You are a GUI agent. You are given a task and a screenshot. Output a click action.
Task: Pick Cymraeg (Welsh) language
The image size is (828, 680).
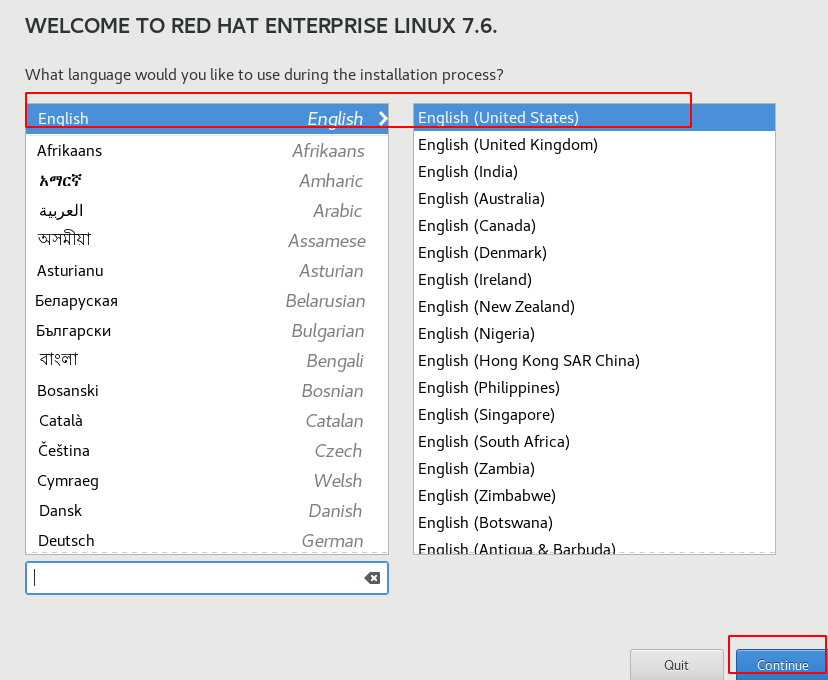coord(207,481)
